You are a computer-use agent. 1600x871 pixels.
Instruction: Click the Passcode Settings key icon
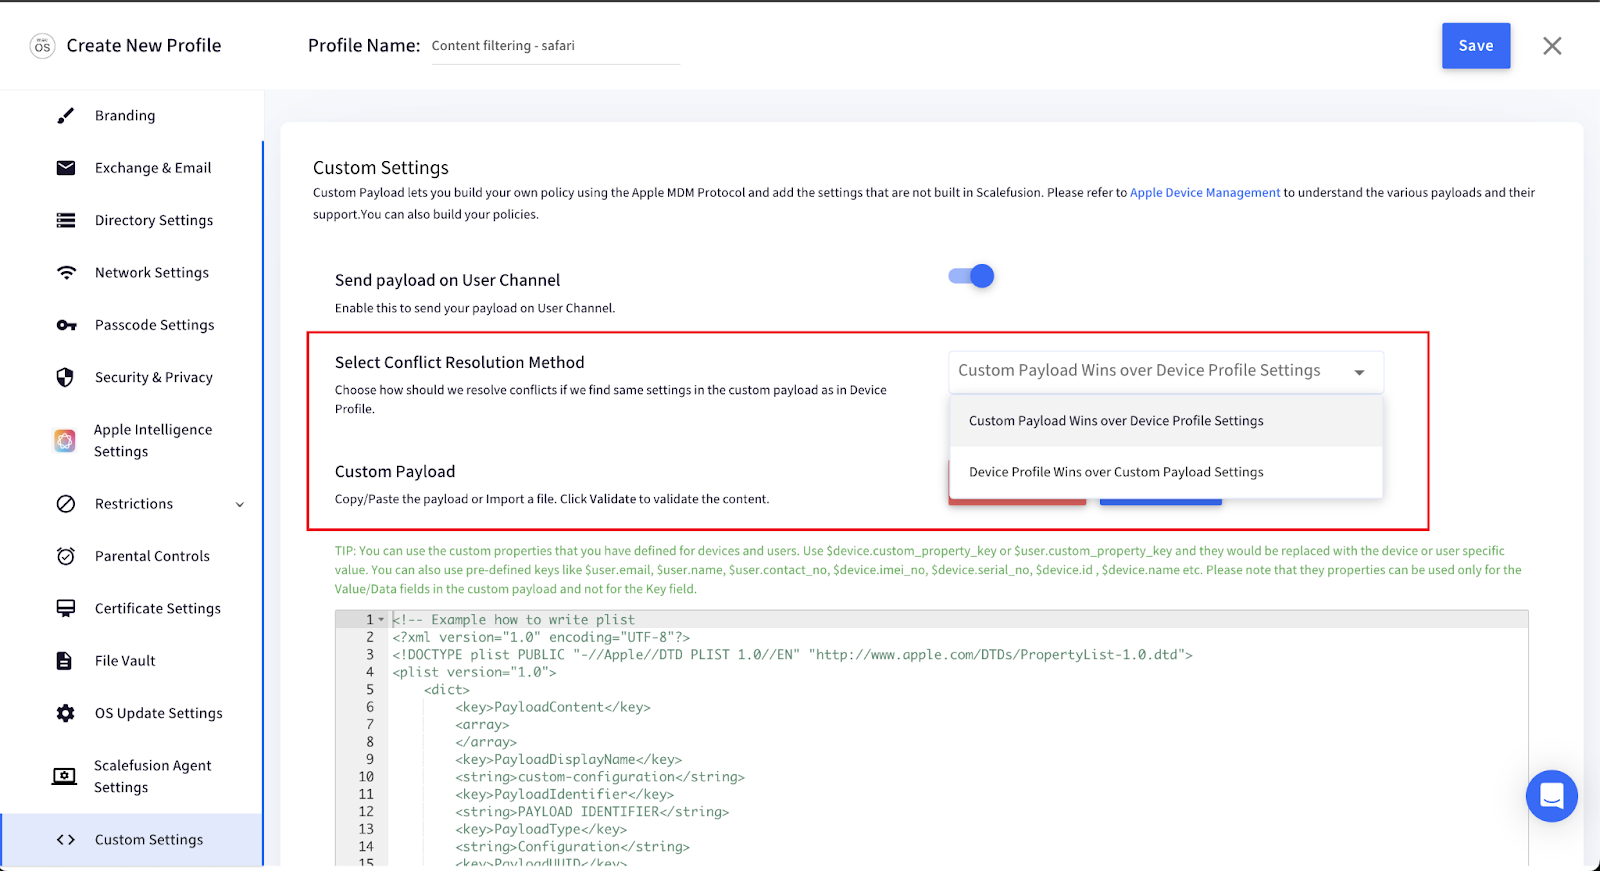[x=66, y=325]
